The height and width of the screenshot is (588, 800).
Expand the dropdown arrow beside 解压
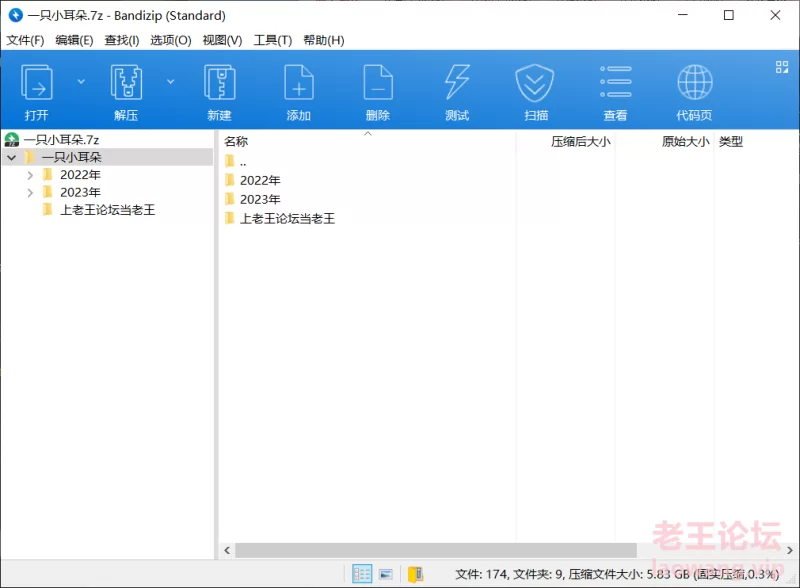171,82
